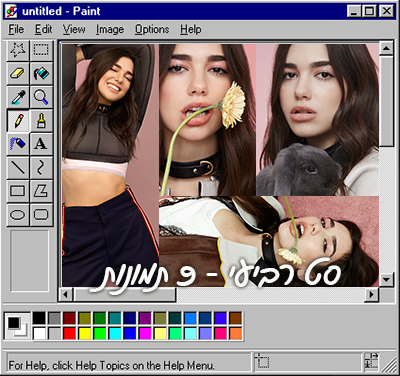The width and height of the screenshot is (400, 376).
Task: Select the Brush tool
Action: pyautogui.click(x=41, y=120)
